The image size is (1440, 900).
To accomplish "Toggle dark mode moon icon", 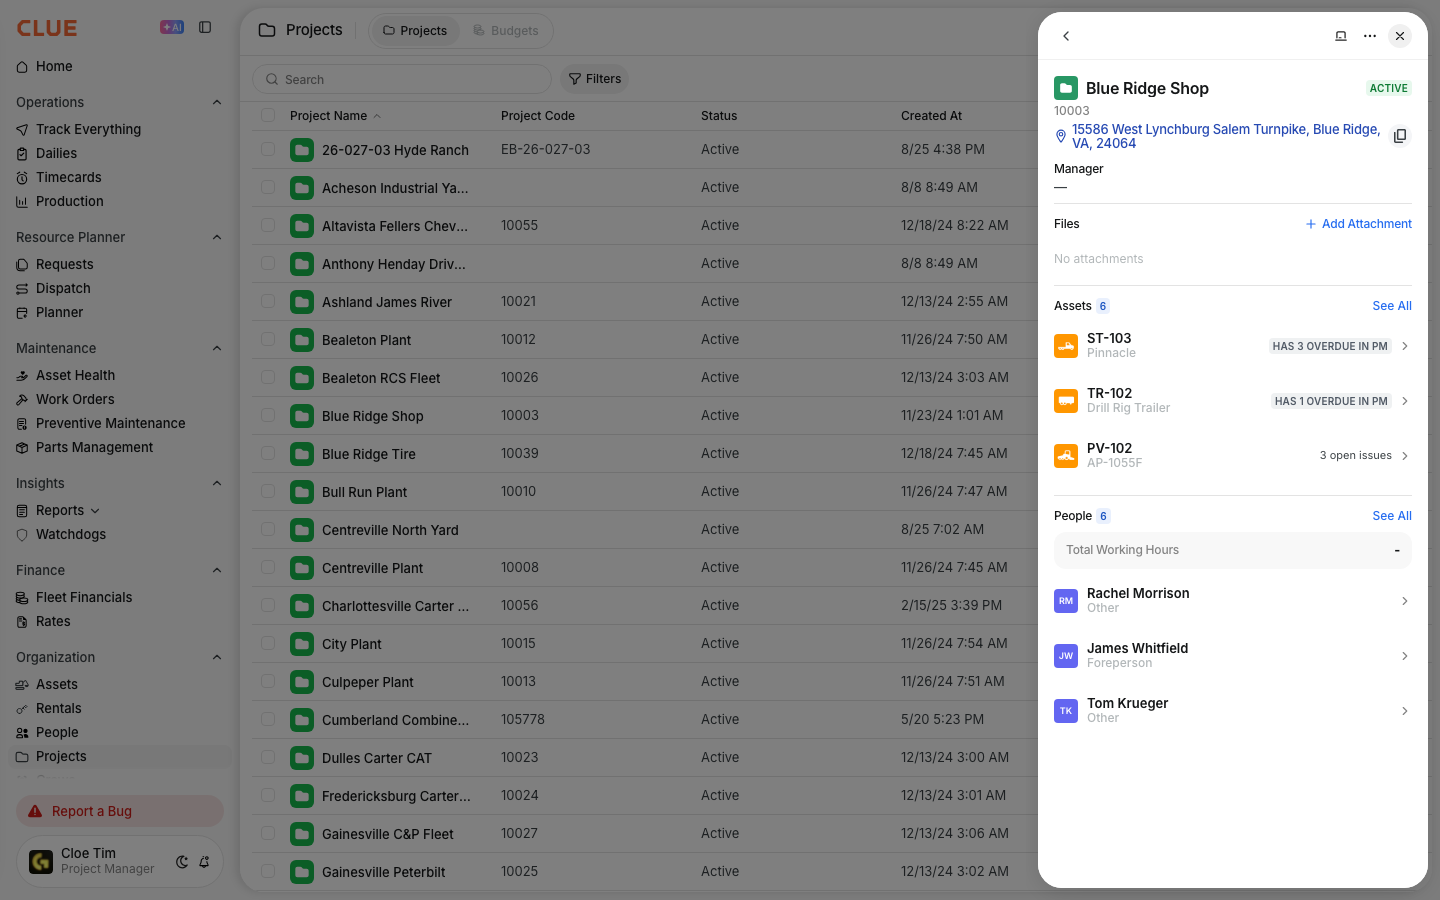I will (182, 862).
